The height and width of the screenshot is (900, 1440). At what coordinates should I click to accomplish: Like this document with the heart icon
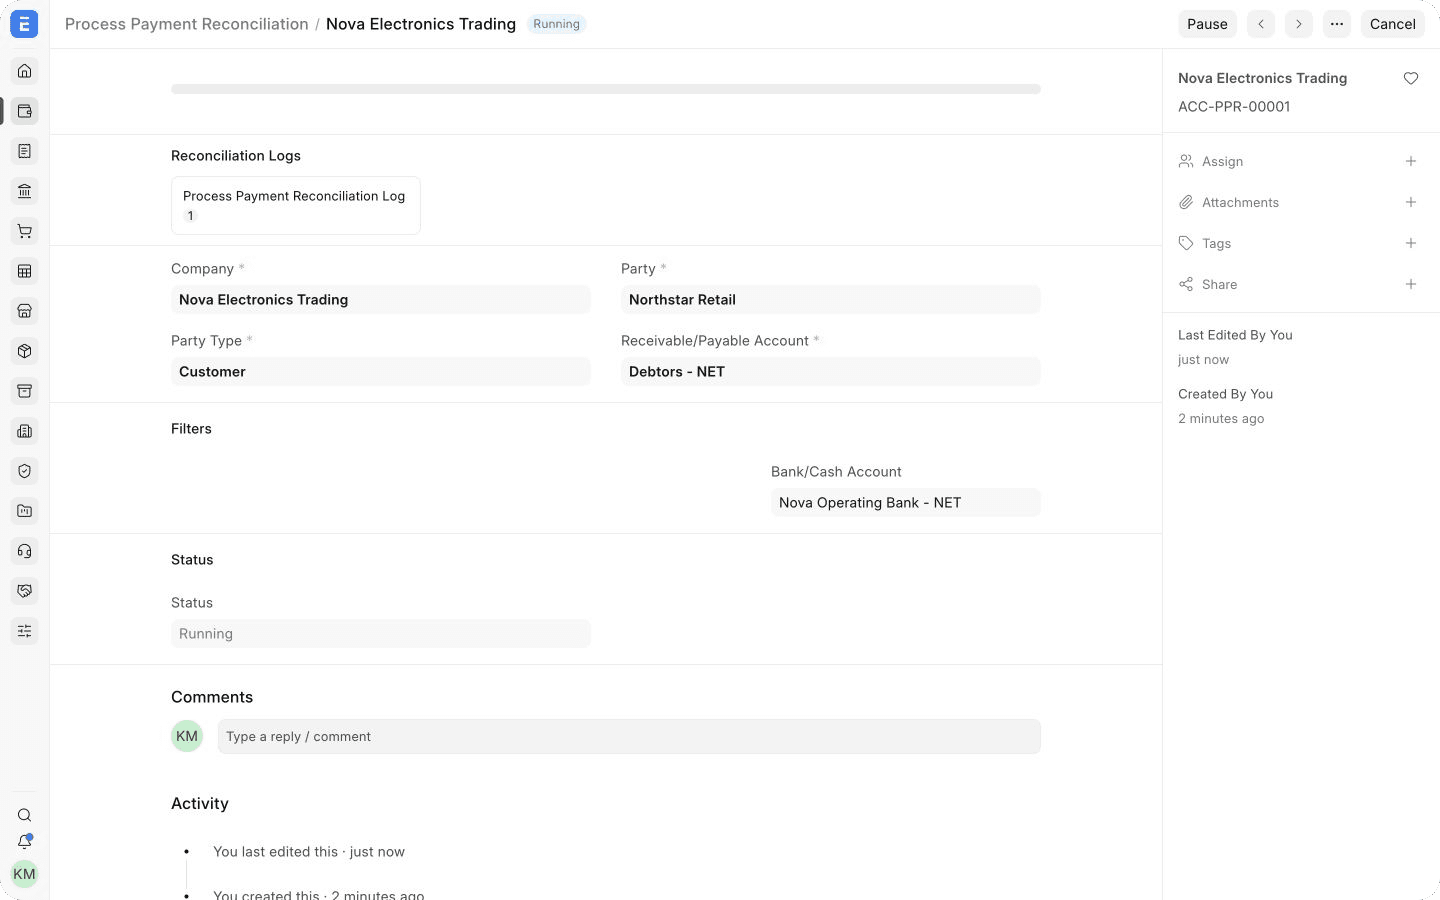click(1411, 78)
